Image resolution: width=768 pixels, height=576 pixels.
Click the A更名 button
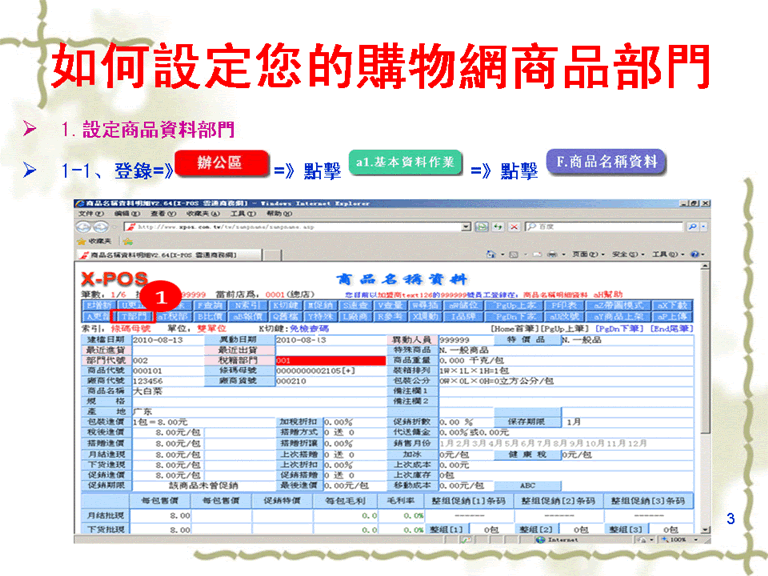tap(97, 316)
